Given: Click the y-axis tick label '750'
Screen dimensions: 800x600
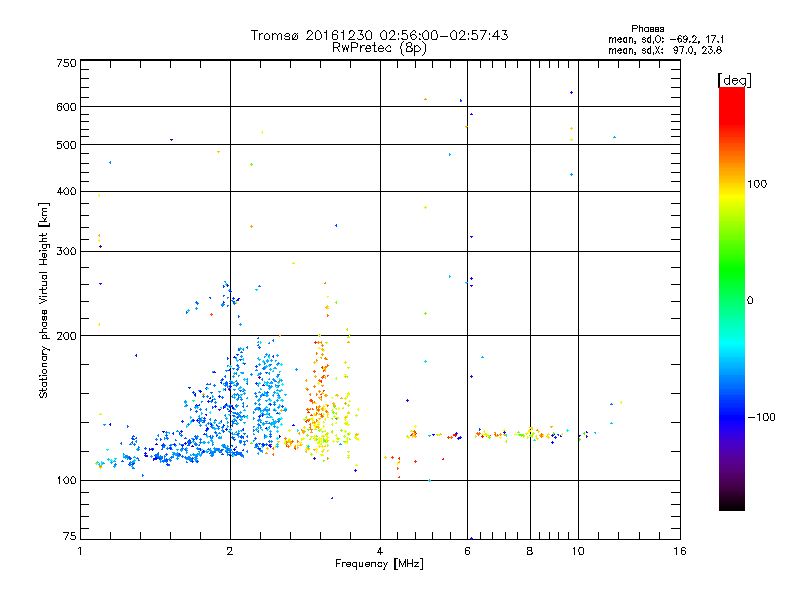Looking at the screenshot, I should point(66,63).
